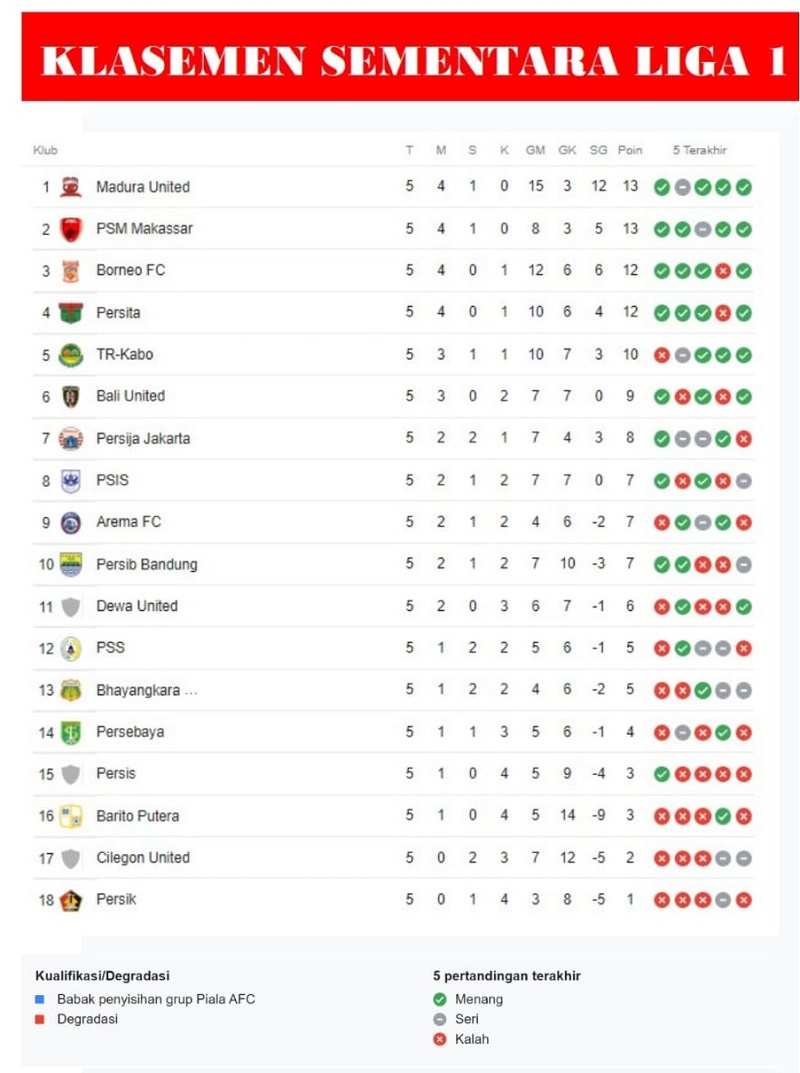
Task: Click the 5 Terakhir column header
Action: (699, 150)
